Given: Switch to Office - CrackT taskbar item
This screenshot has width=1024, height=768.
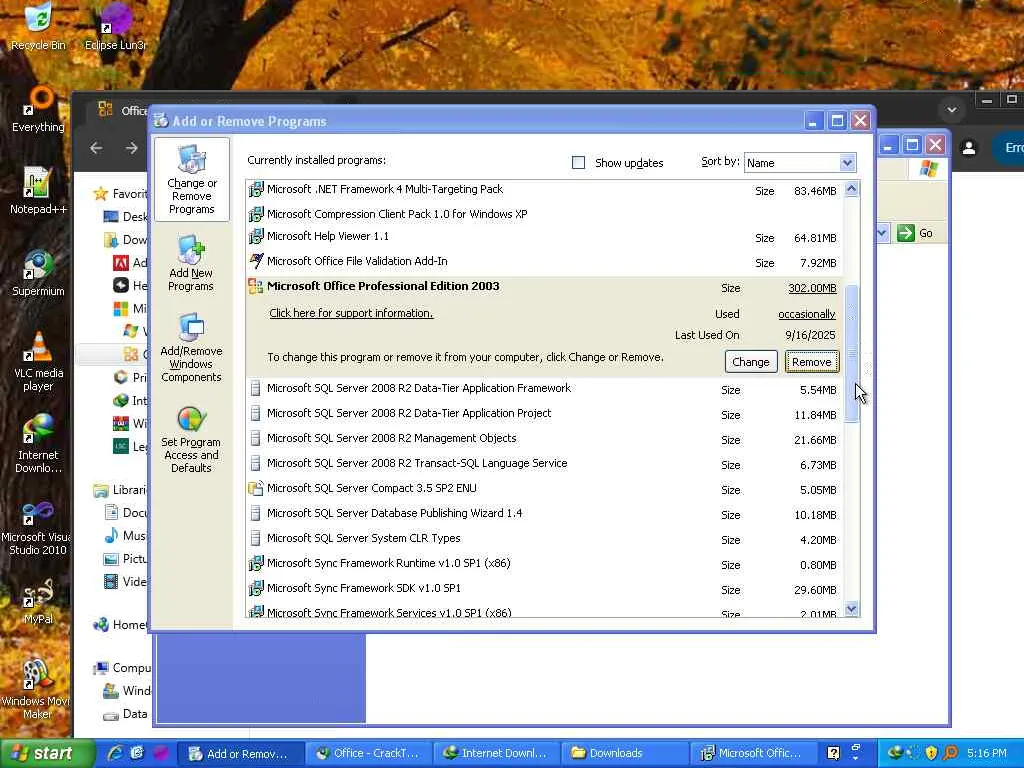Looking at the screenshot, I should [368, 753].
